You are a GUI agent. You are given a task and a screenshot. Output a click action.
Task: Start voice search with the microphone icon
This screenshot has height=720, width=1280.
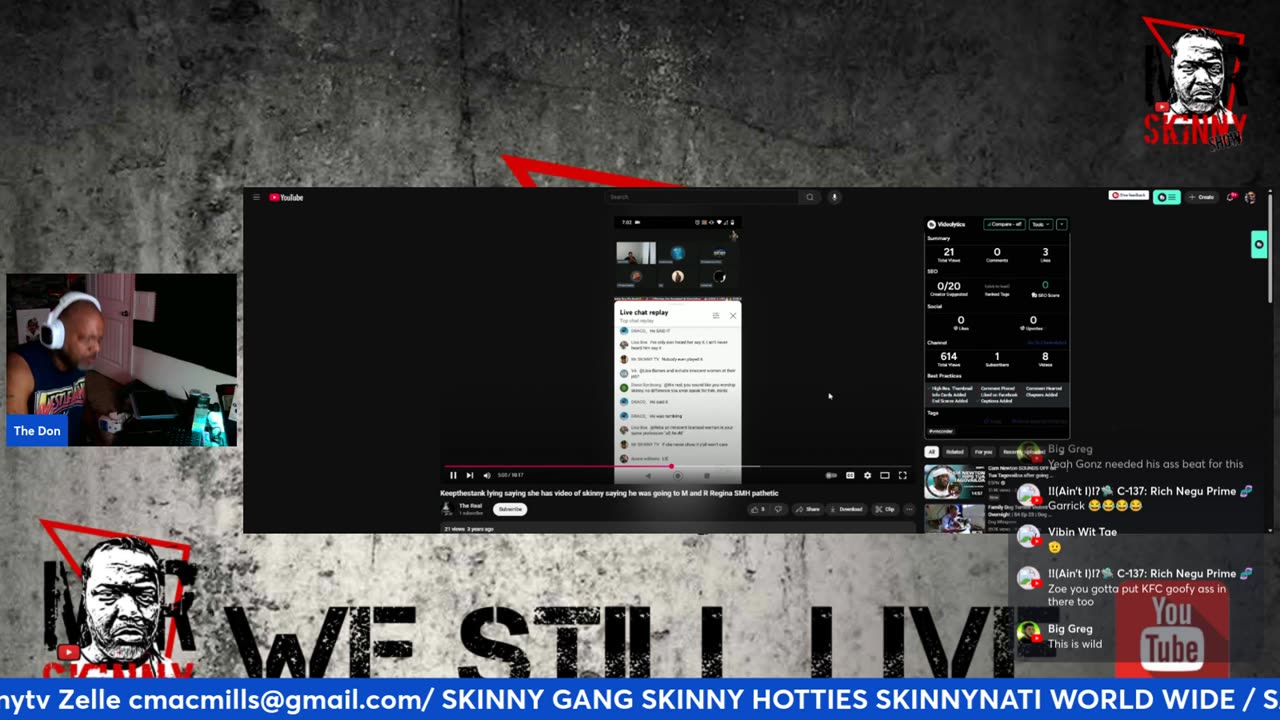click(834, 197)
